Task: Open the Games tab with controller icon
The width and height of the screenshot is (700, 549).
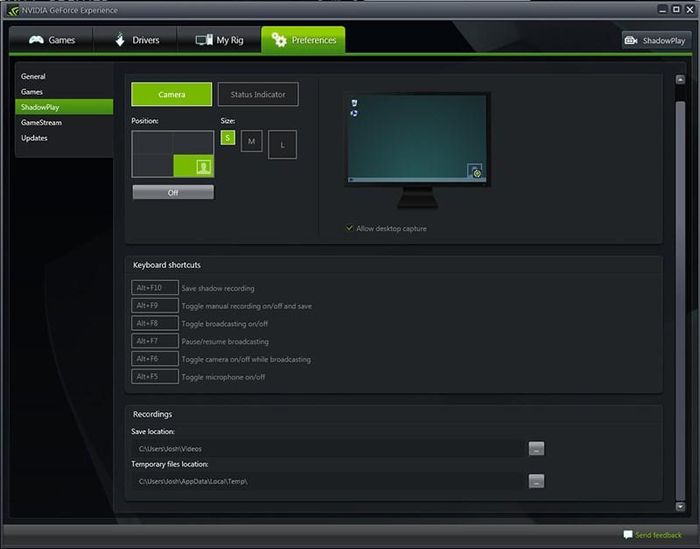Action: pyautogui.click(x=51, y=40)
